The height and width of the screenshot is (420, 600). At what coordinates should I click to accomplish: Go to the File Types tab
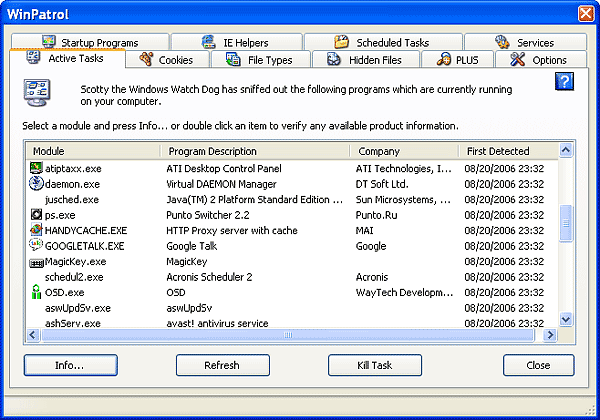click(x=260, y=60)
